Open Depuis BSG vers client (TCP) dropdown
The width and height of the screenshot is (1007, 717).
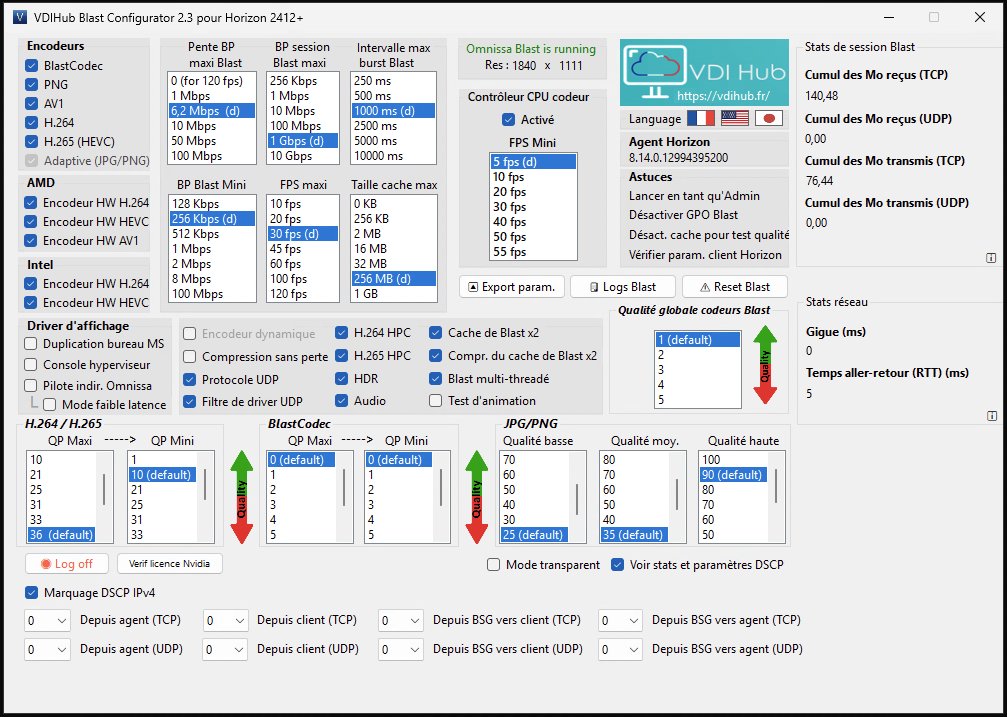tap(401, 621)
